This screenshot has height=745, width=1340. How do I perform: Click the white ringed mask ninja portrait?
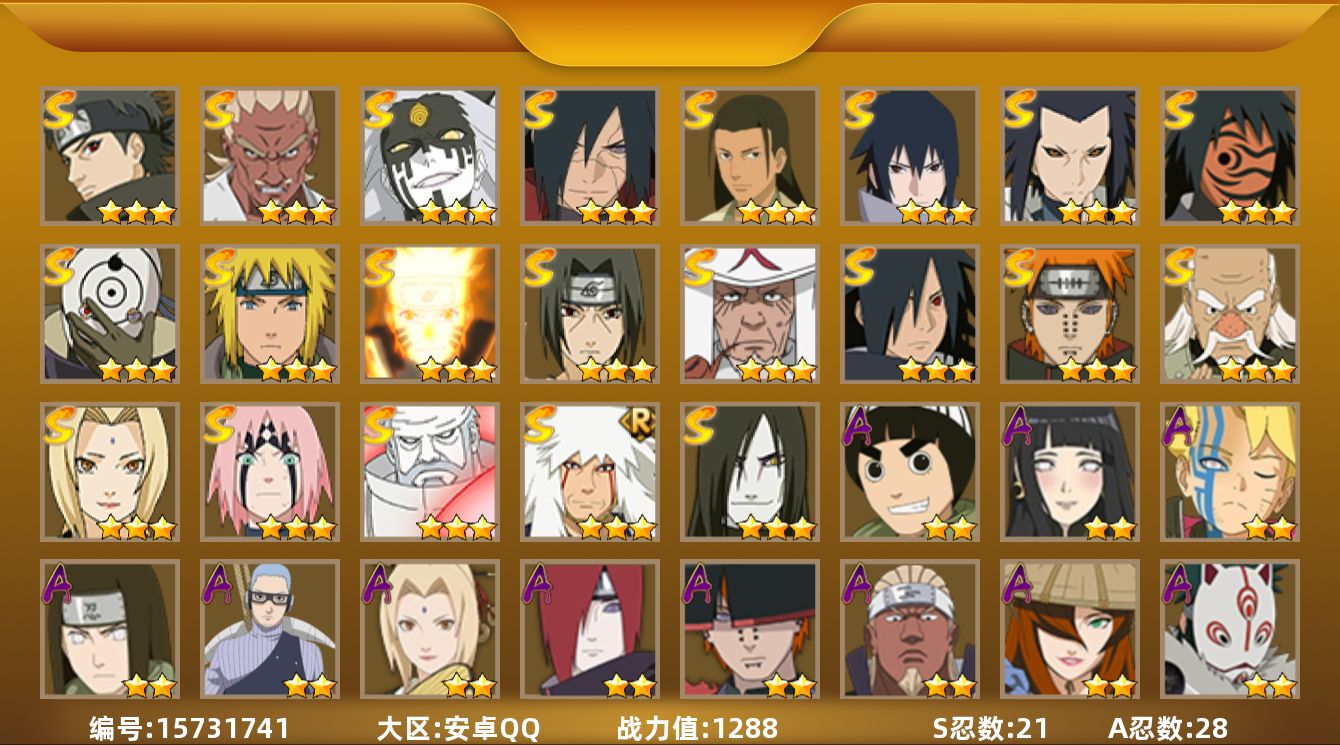point(109,314)
